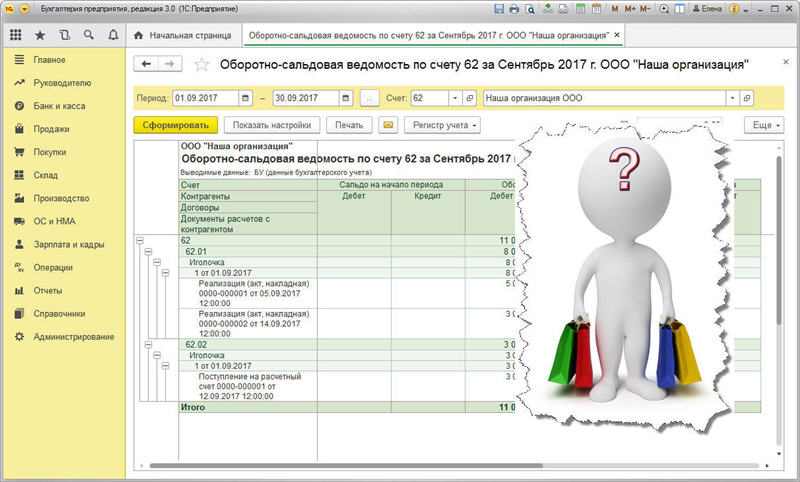Click the user Елена in title bar
The image size is (800, 482).
(707, 9)
